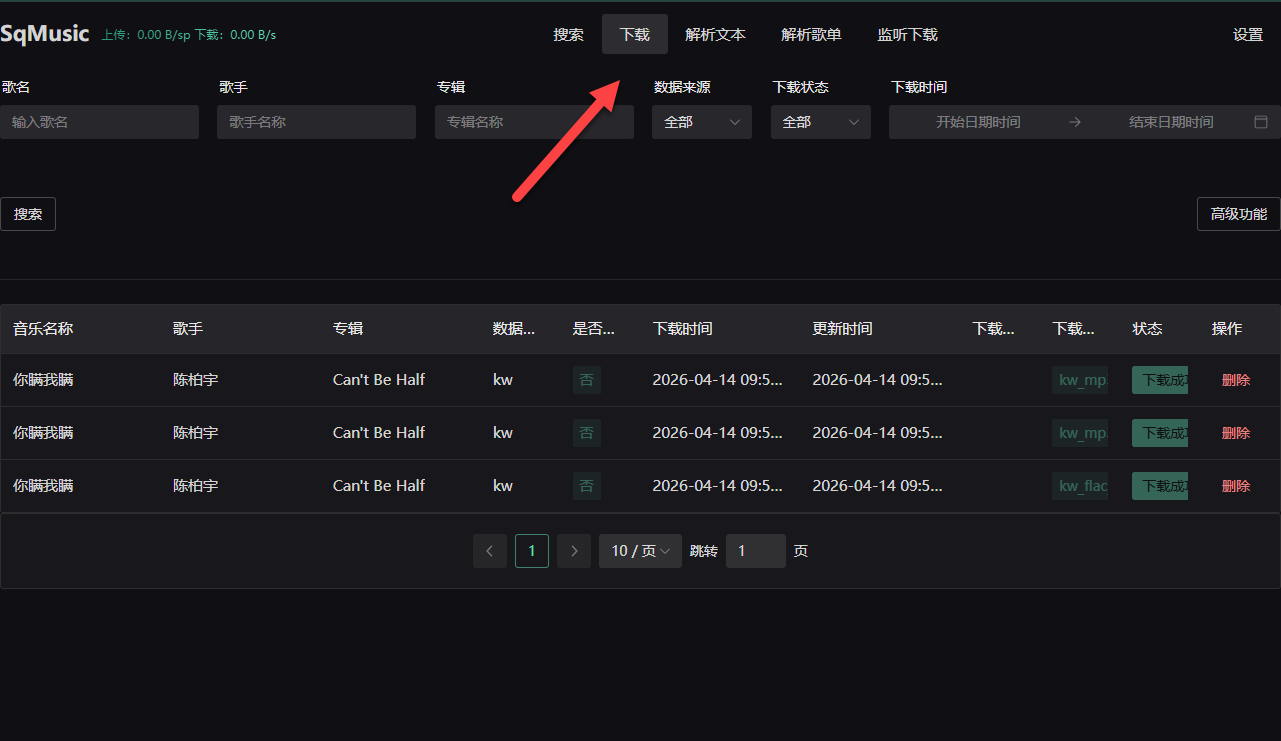Go to the next page with the right chevron
The width and height of the screenshot is (1281, 741).
coord(574,551)
